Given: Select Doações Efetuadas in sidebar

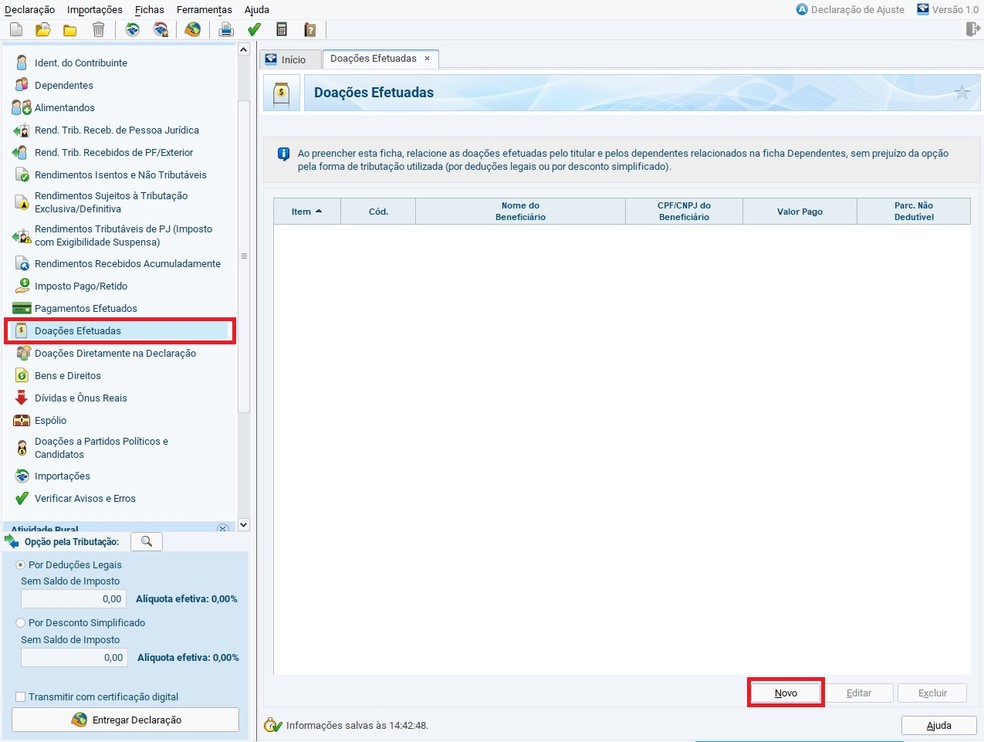Looking at the screenshot, I should click(120, 331).
